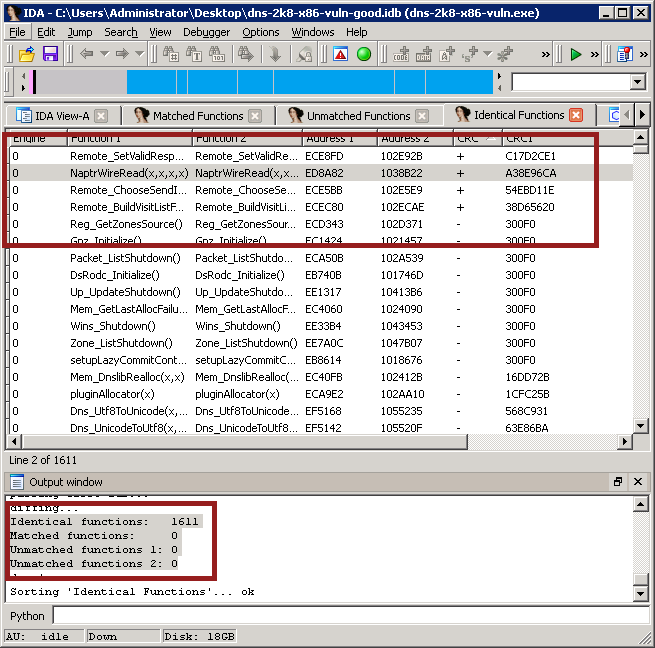The height and width of the screenshot is (648, 655).
Task: Open the breakpoints list icon
Action: pos(625,54)
